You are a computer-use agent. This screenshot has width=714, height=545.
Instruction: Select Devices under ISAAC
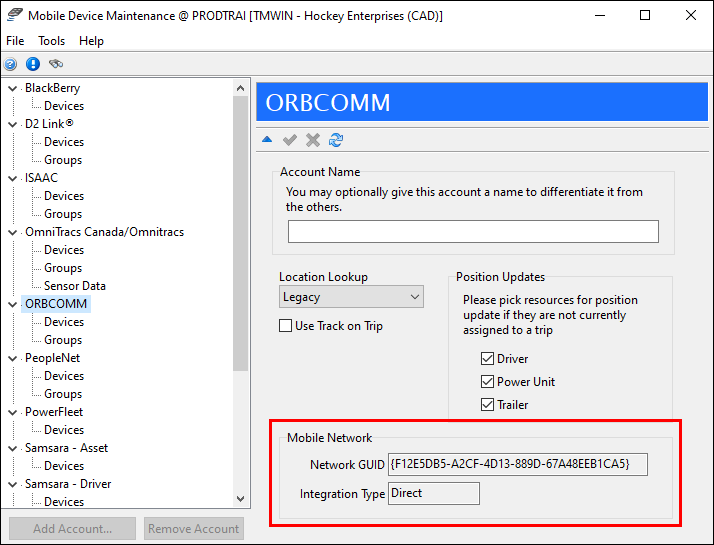point(64,196)
